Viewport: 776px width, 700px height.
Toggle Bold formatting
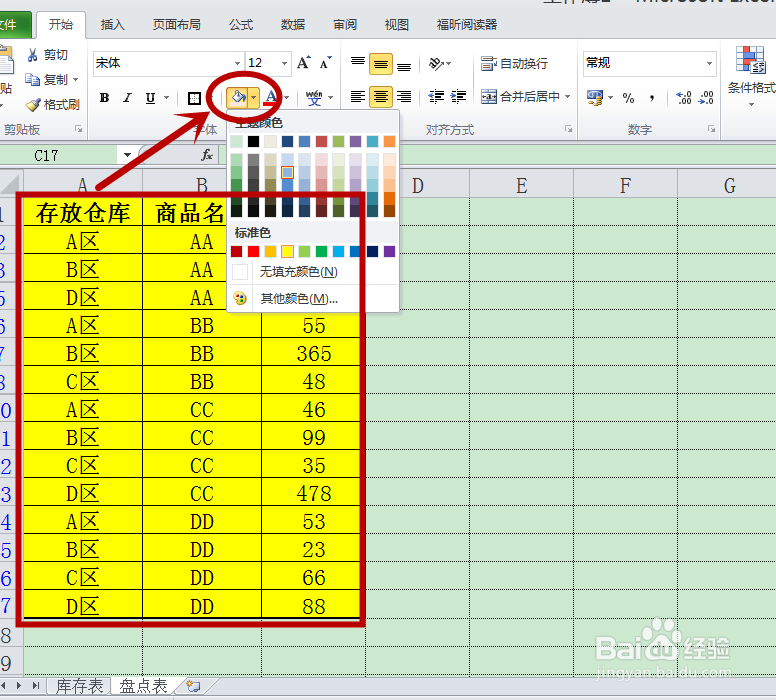[104, 98]
